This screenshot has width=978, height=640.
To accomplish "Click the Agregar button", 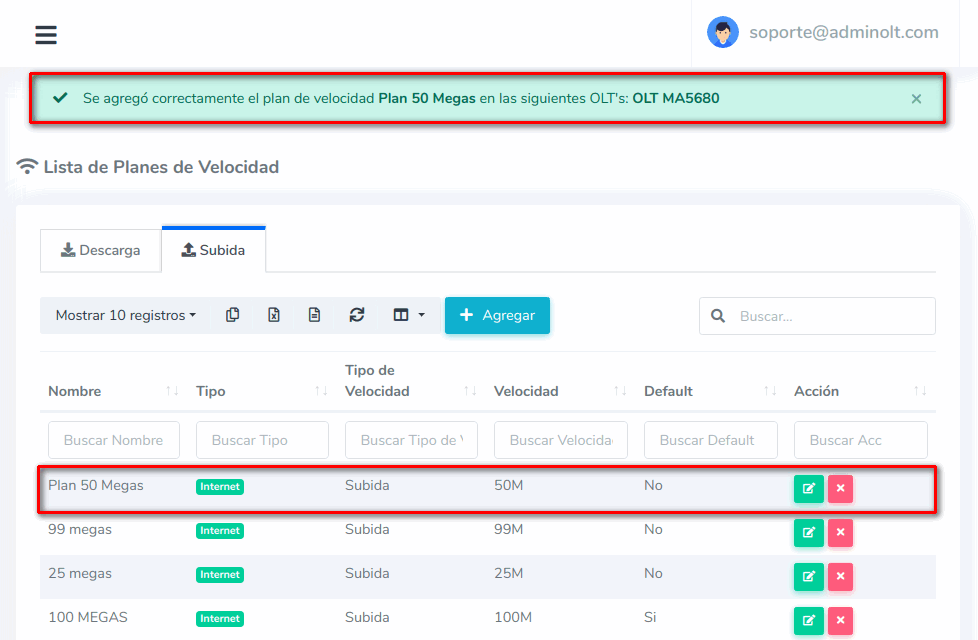I will point(497,315).
